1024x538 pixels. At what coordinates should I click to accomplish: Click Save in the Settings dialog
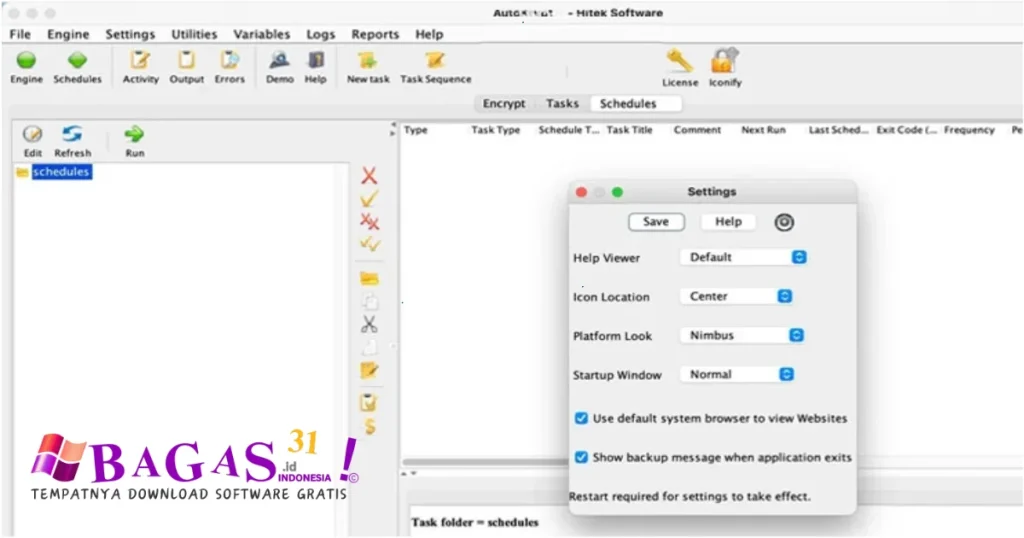pos(656,222)
